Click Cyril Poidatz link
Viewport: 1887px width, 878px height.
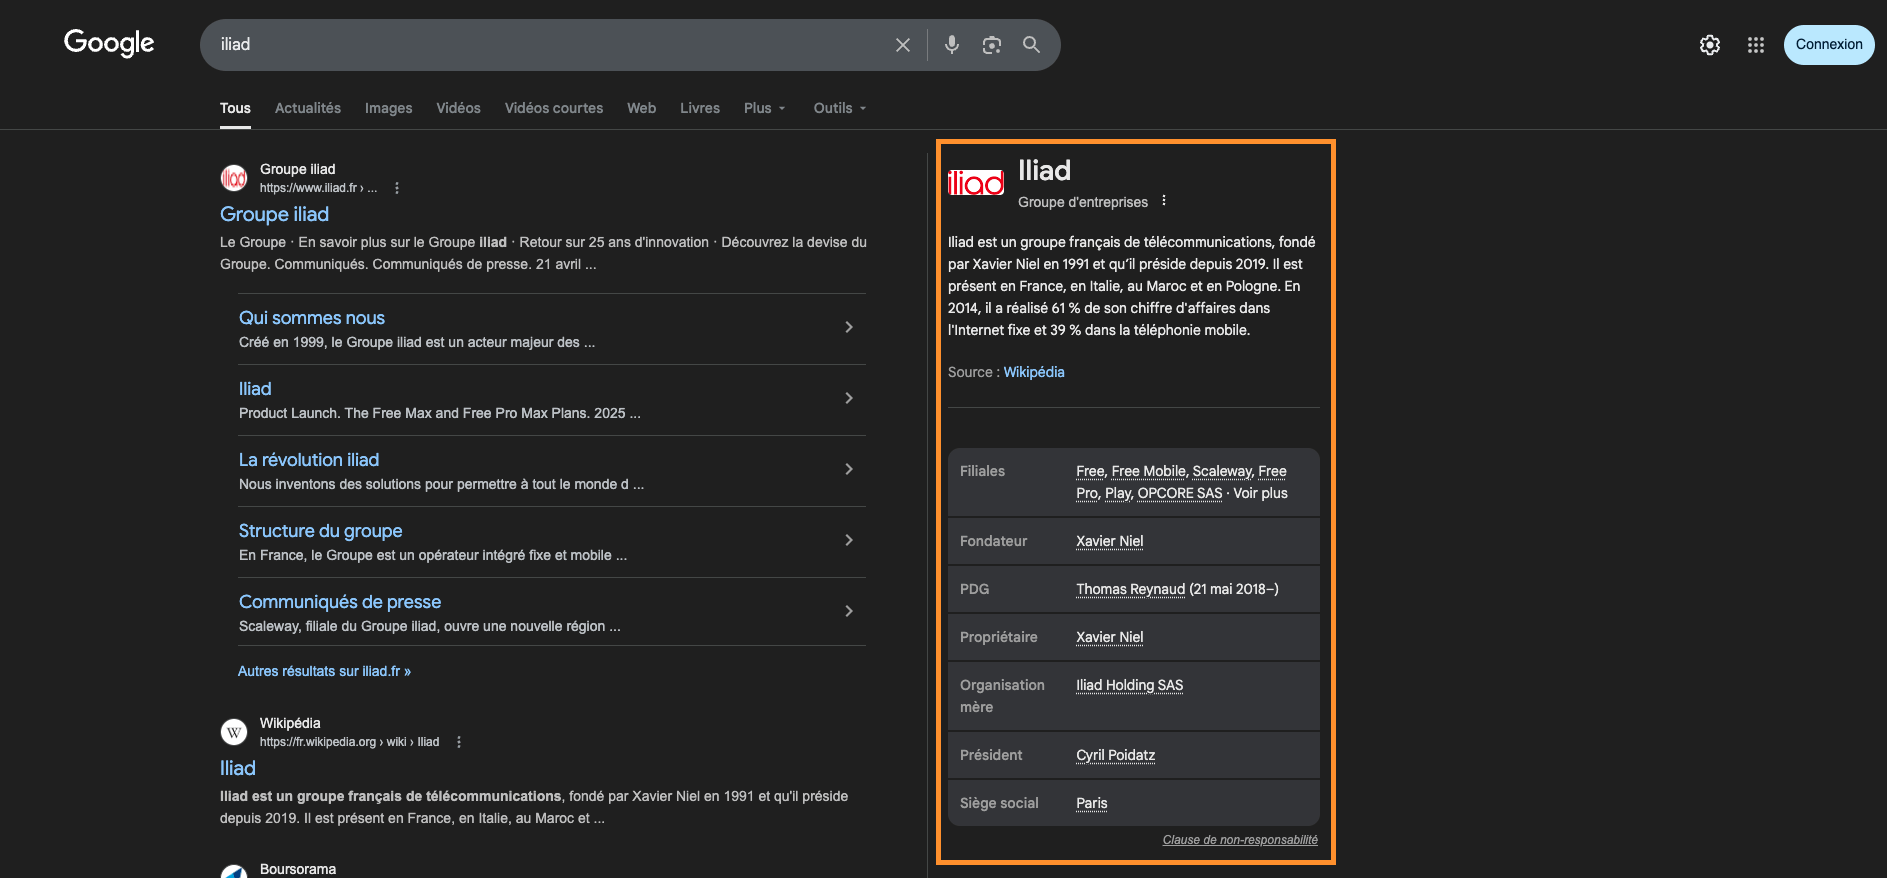pyautogui.click(x=1116, y=755)
